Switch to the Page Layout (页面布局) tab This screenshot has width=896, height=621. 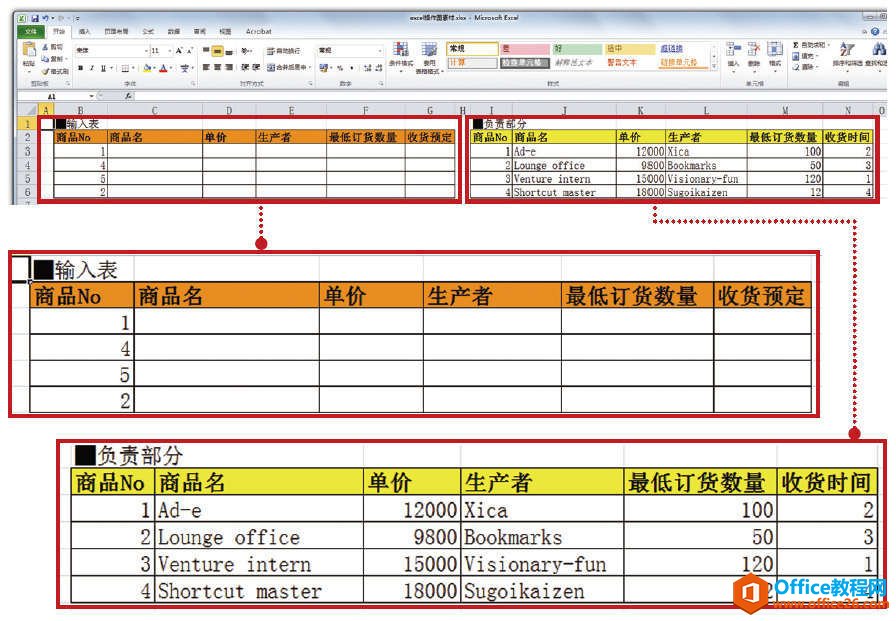coord(116,31)
